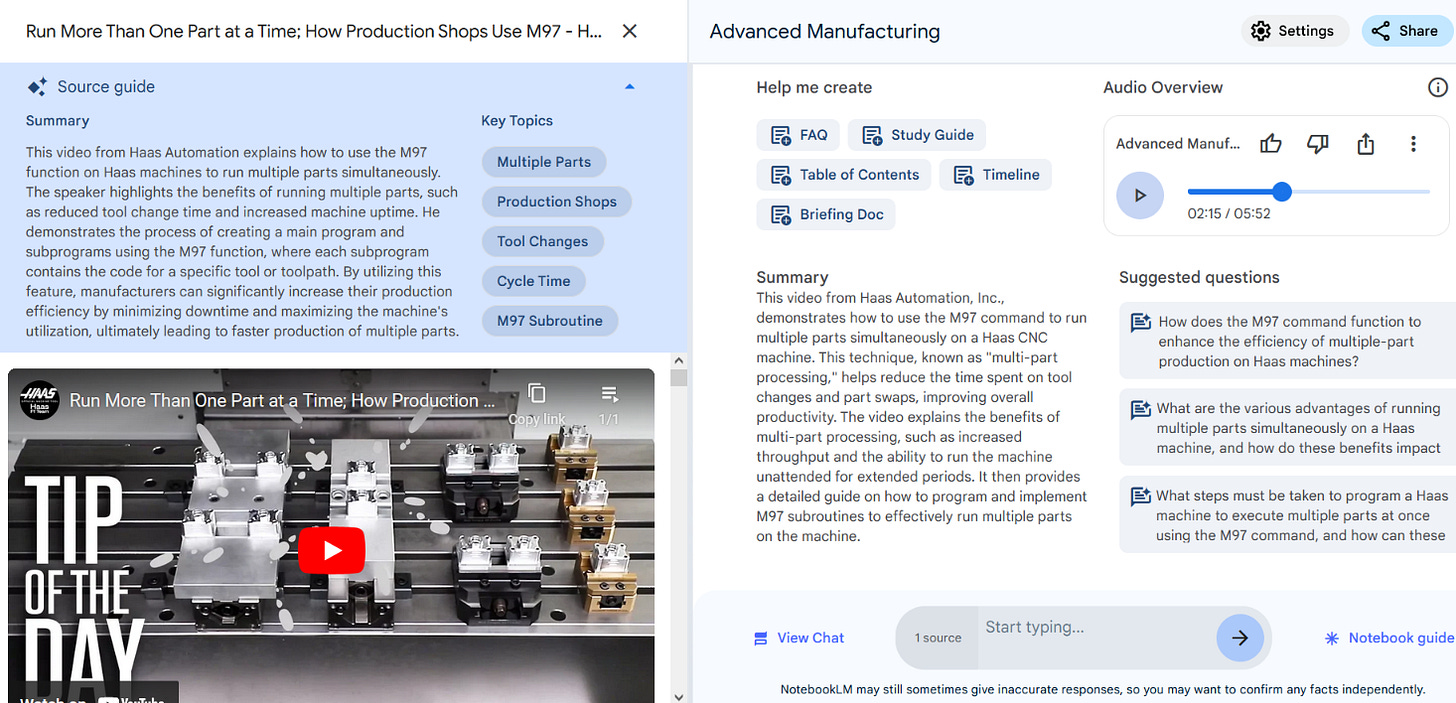Screen dimensions: 1456x703
Task: Select the Tool Changes key topic
Action: tap(542, 242)
